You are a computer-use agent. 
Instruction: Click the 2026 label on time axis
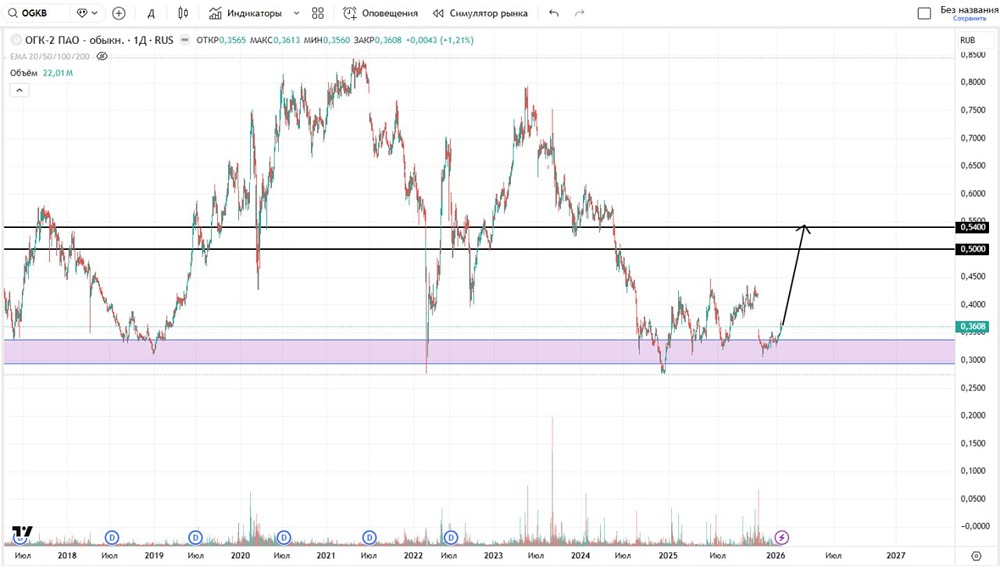click(x=776, y=555)
